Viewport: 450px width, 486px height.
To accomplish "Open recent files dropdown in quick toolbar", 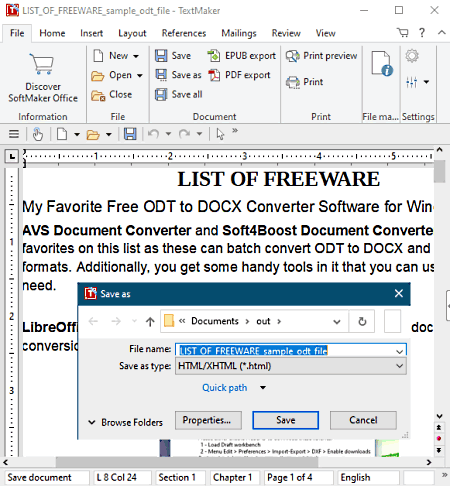I will pos(109,135).
